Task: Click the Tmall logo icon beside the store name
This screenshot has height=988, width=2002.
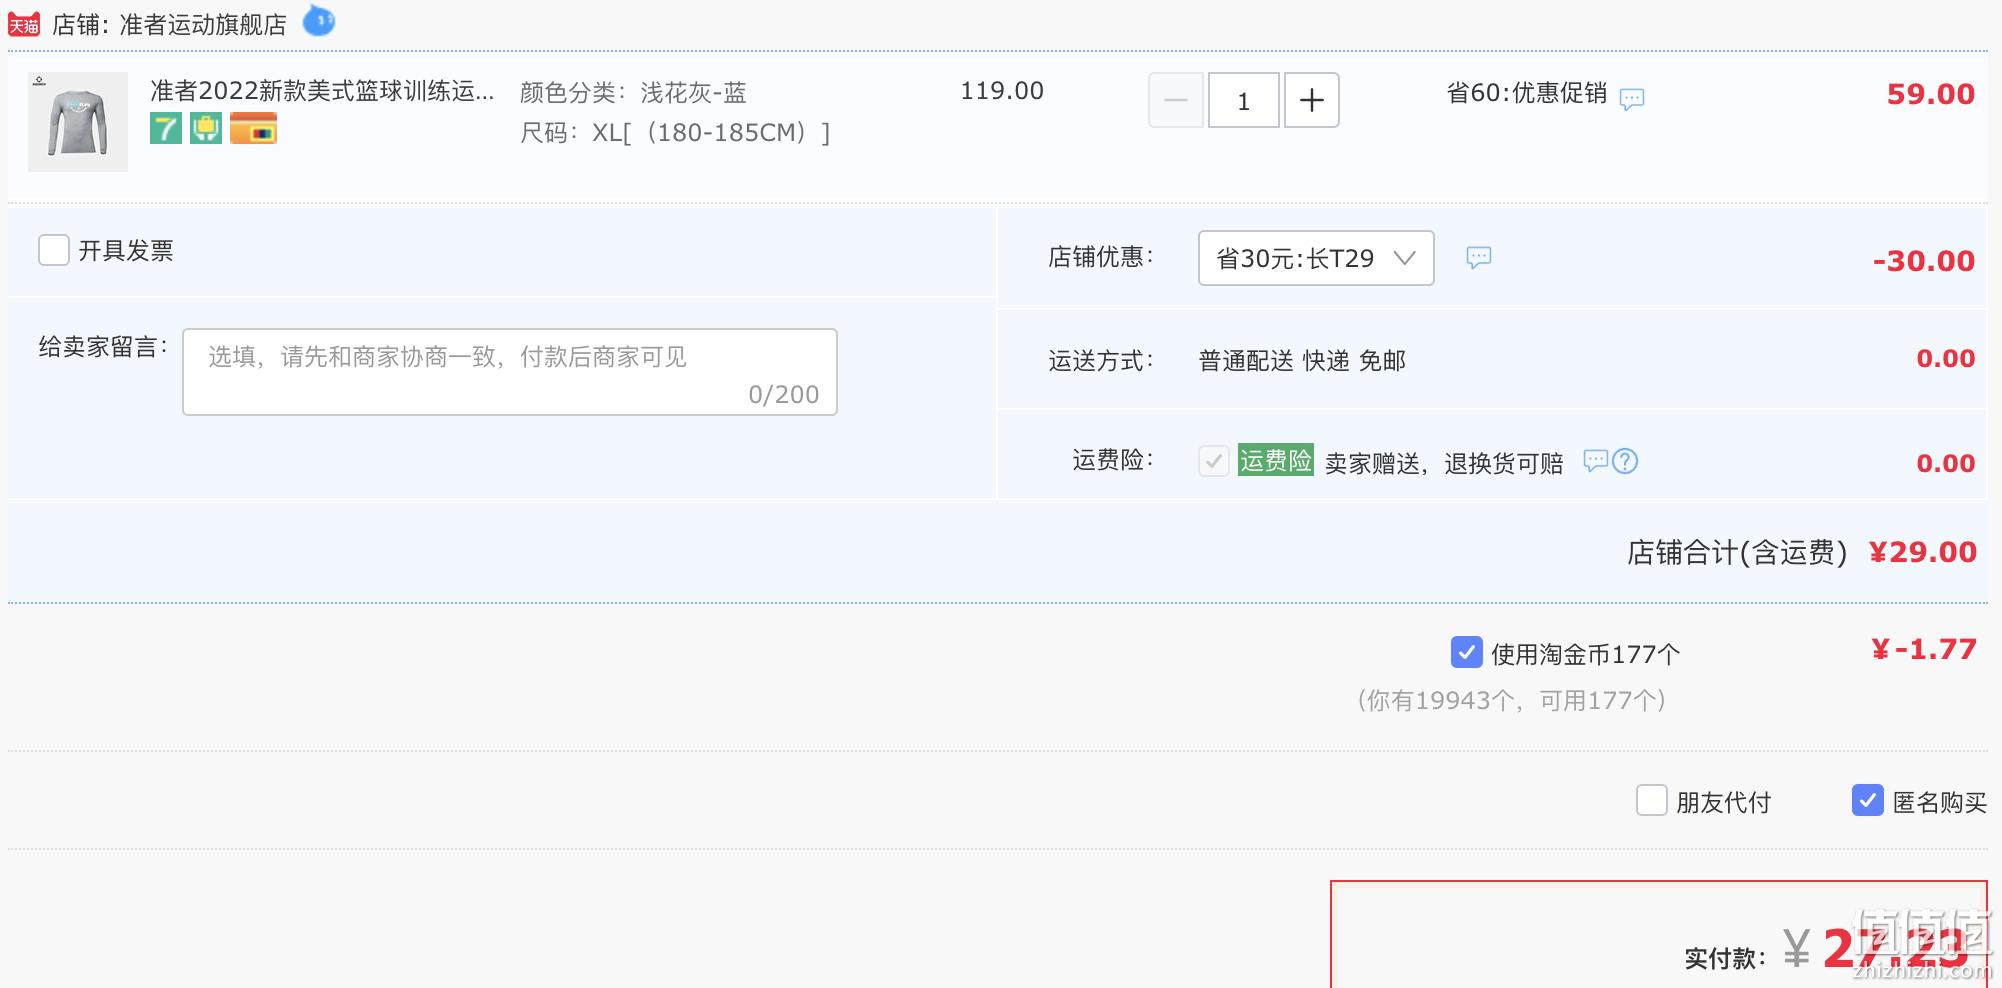Action: (x=24, y=24)
